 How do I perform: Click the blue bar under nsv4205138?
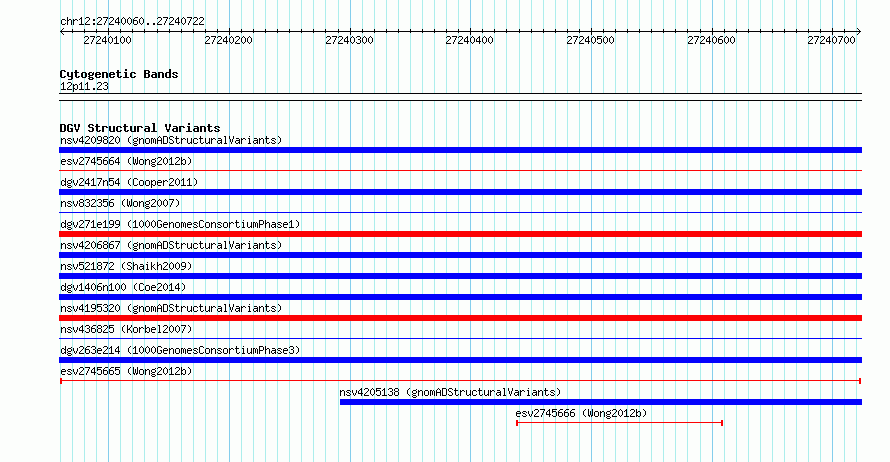[601, 402]
